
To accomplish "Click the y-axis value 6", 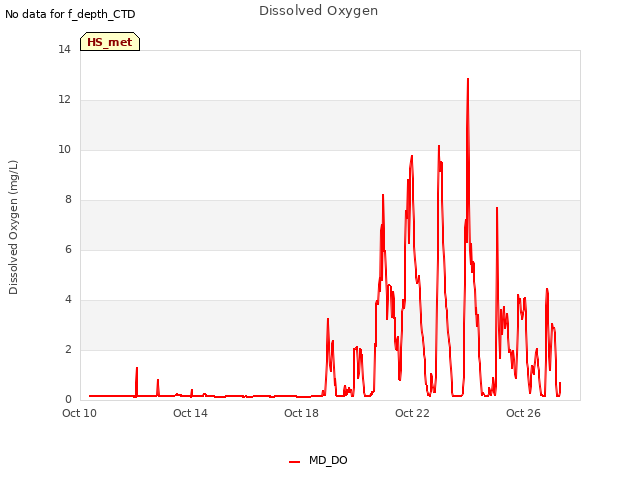I will (x=68, y=249).
